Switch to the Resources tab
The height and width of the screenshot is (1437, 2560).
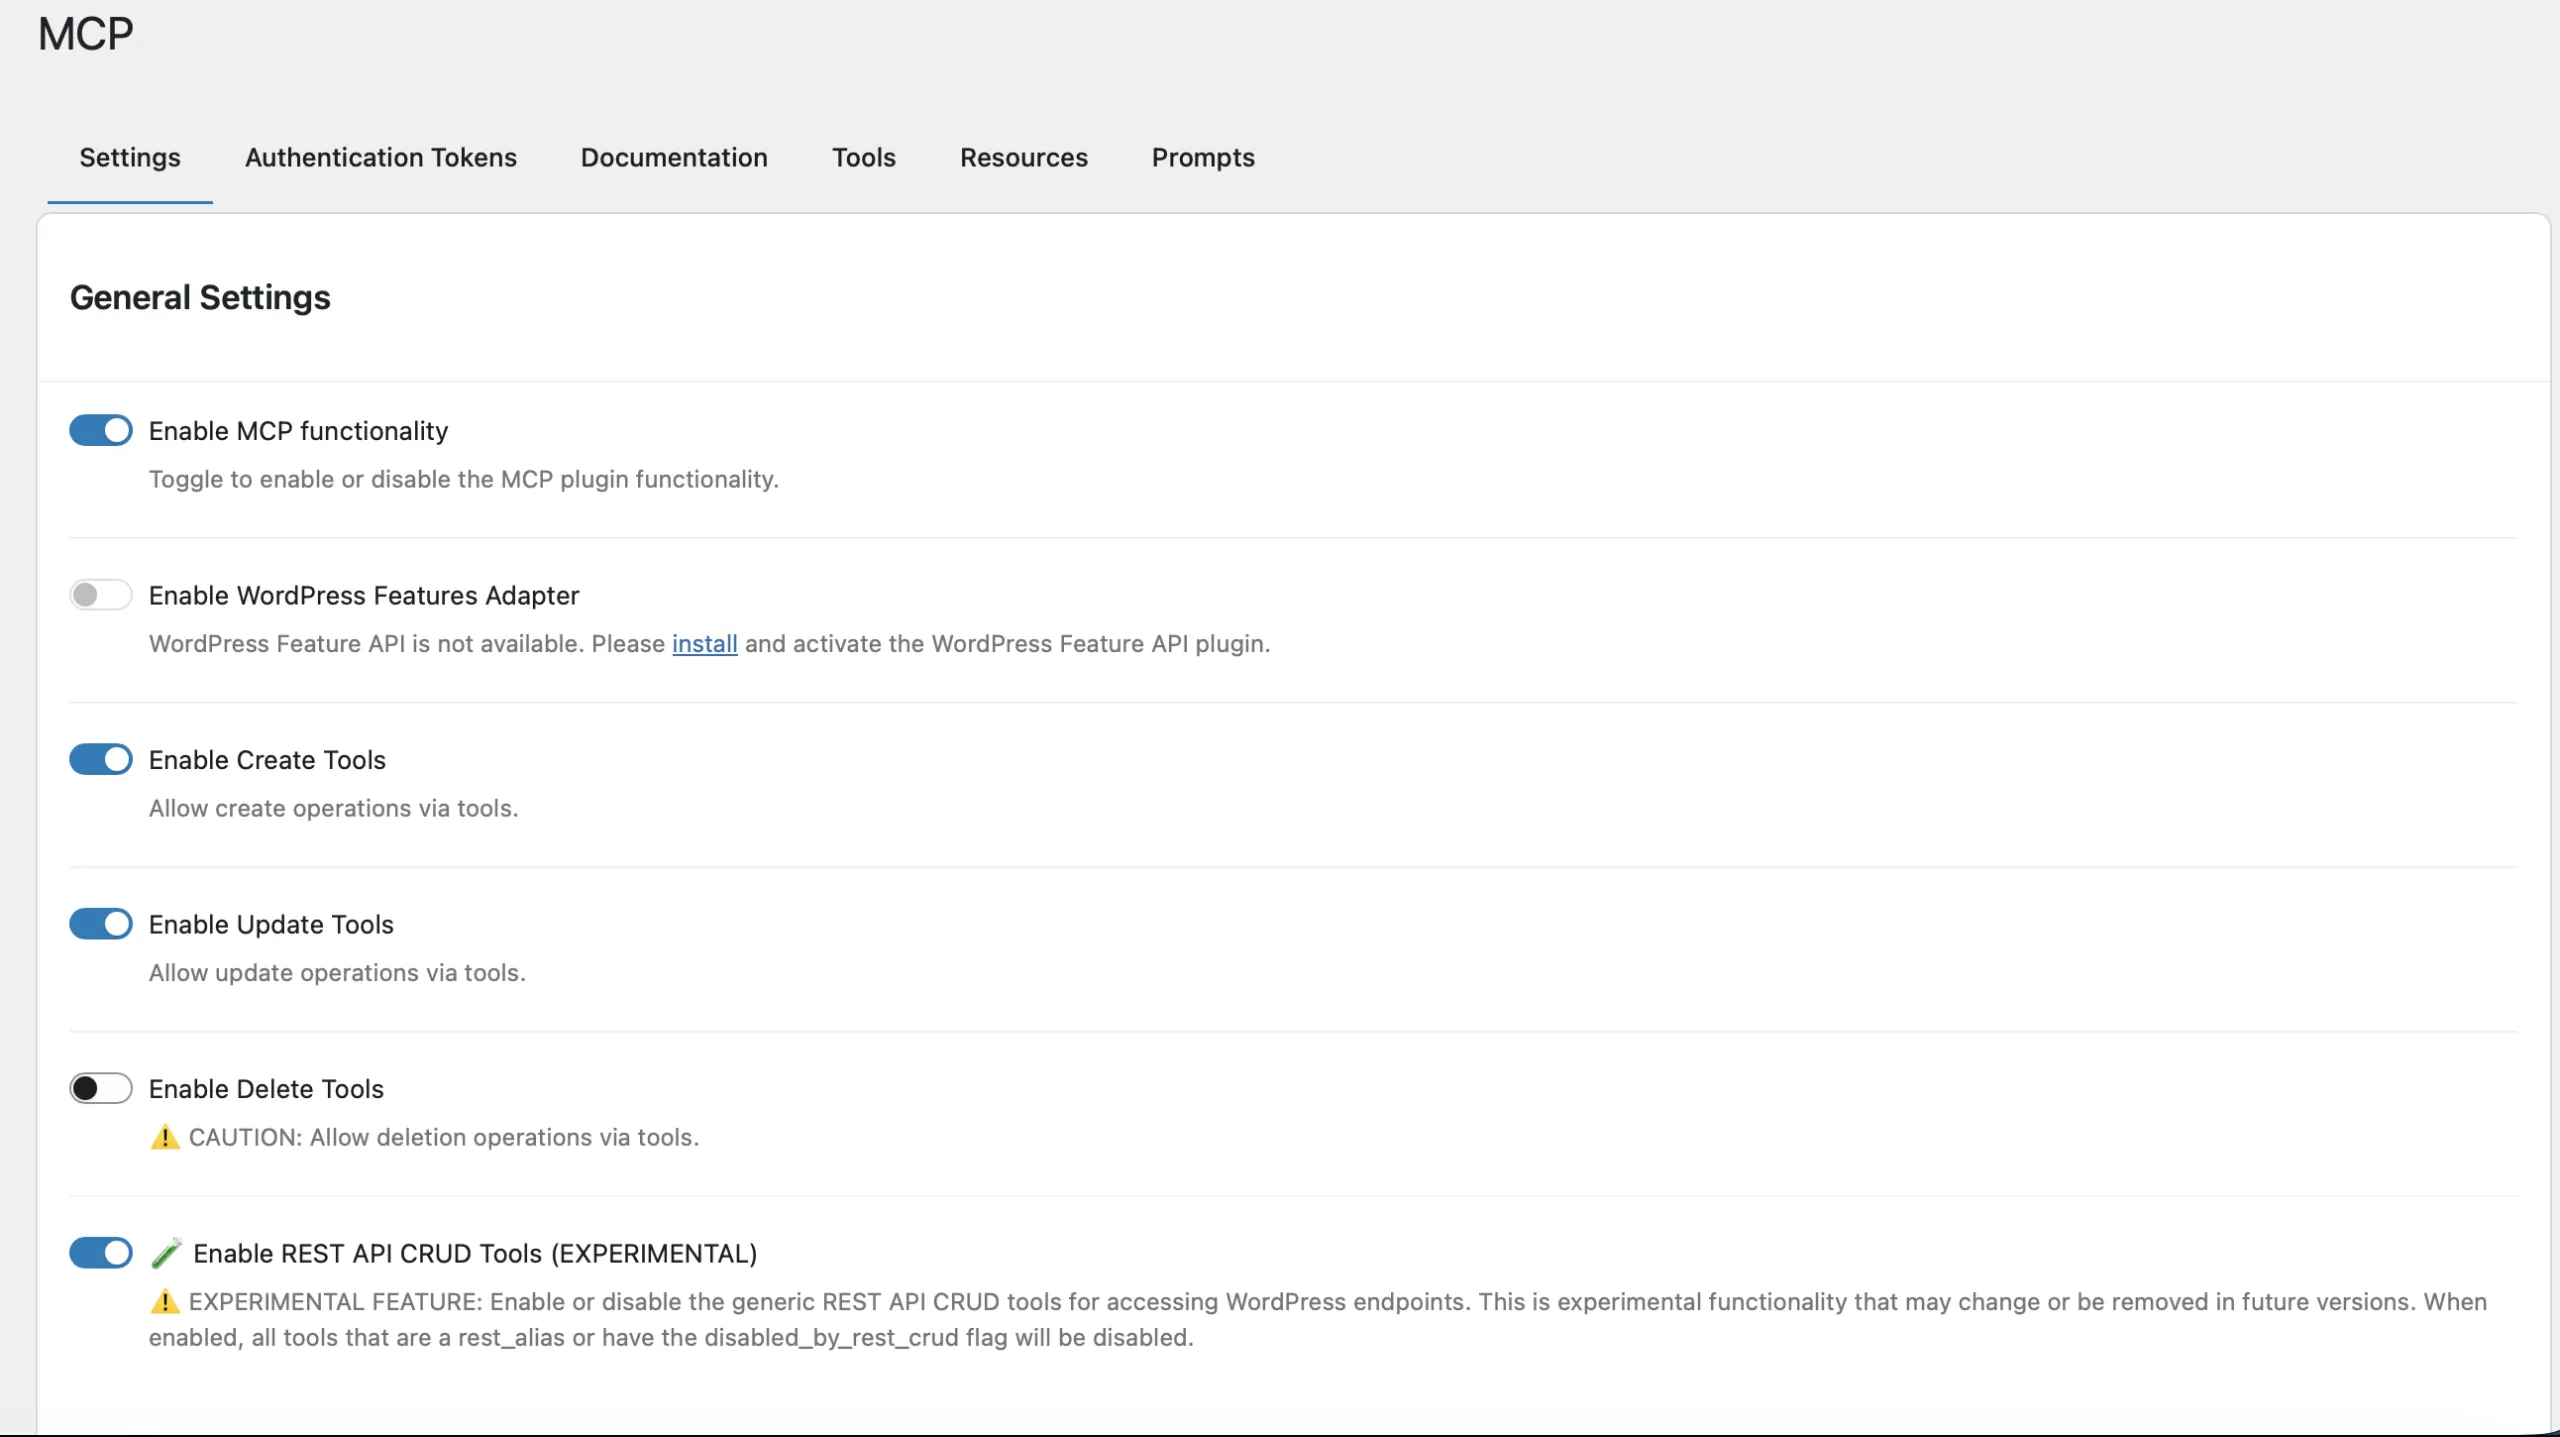(x=1024, y=158)
